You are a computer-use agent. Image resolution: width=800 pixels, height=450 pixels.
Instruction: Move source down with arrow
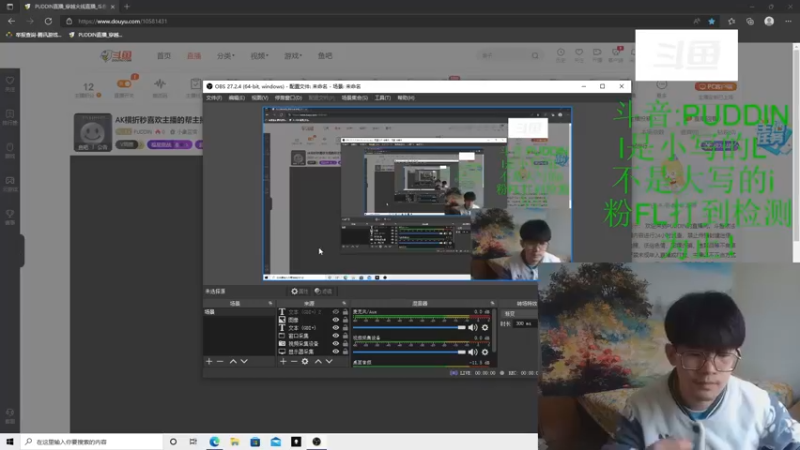click(329, 361)
